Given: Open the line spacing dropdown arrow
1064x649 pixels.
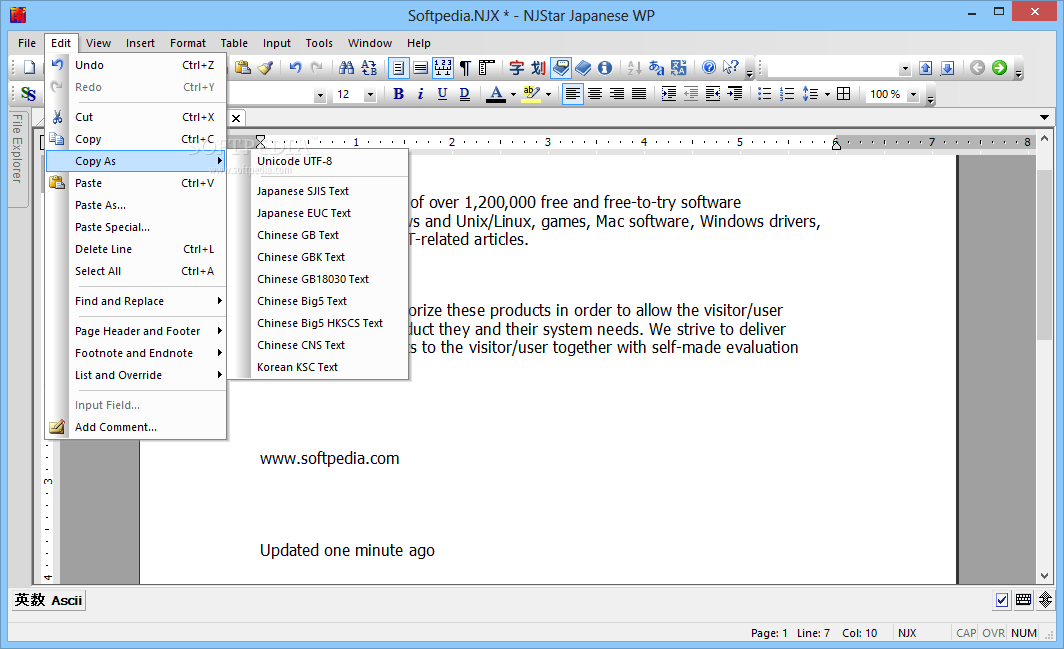Looking at the screenshot, I should coord(827,94).
